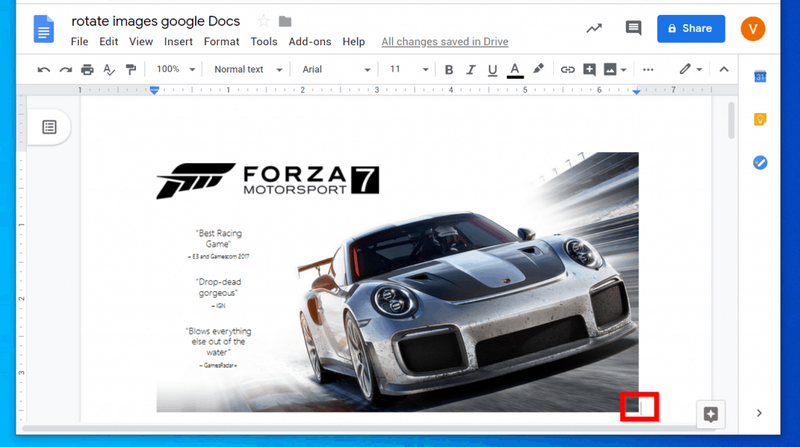Open the font size 11 dropdown

(408, 69)
